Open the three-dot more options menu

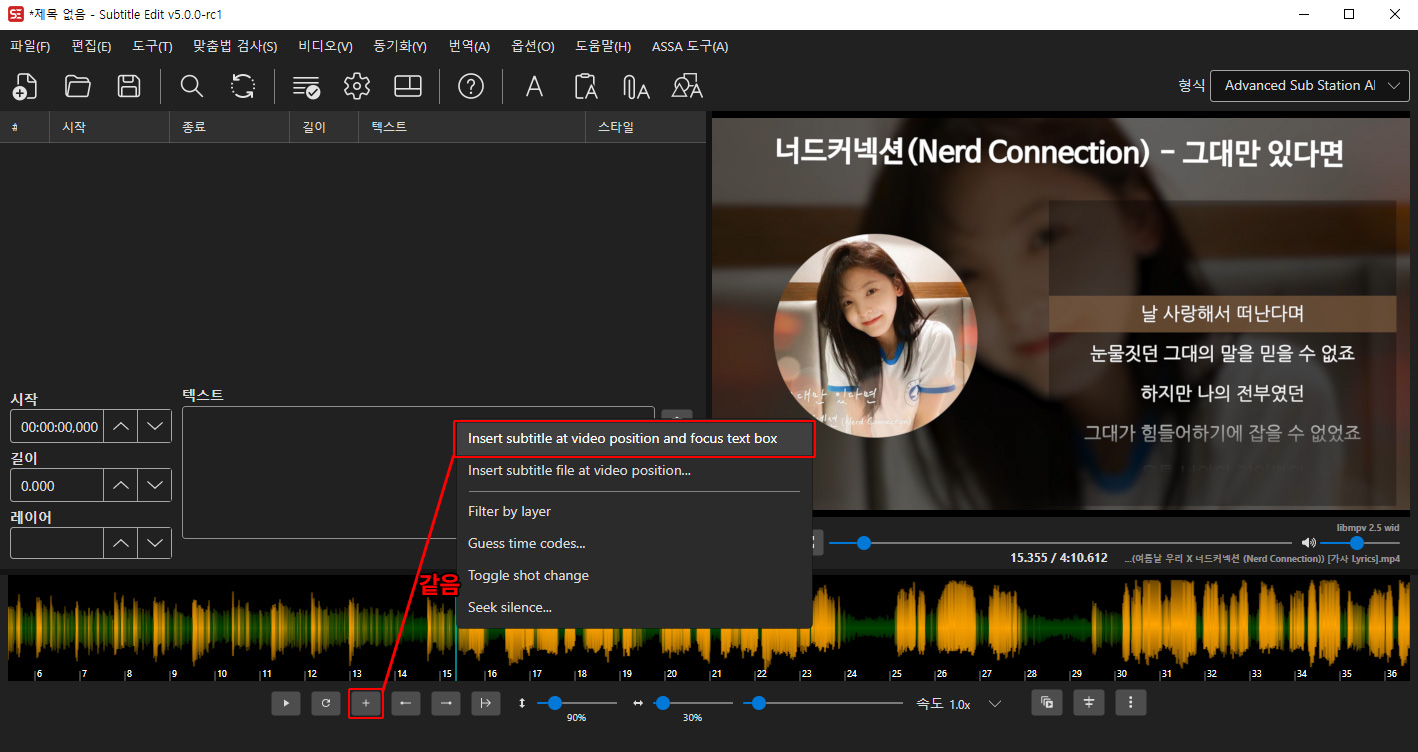pos(1131,703)
